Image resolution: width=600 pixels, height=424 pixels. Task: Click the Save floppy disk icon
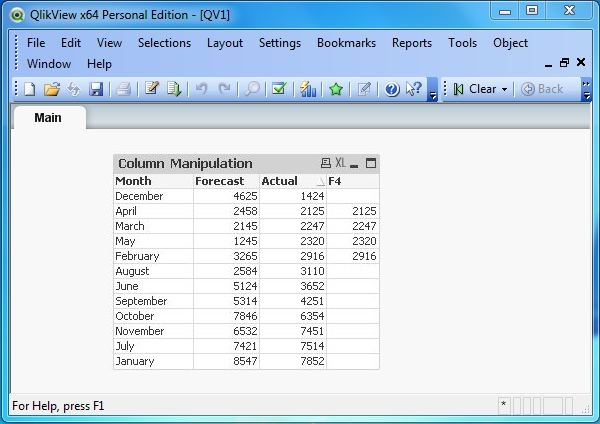[96, 89]
